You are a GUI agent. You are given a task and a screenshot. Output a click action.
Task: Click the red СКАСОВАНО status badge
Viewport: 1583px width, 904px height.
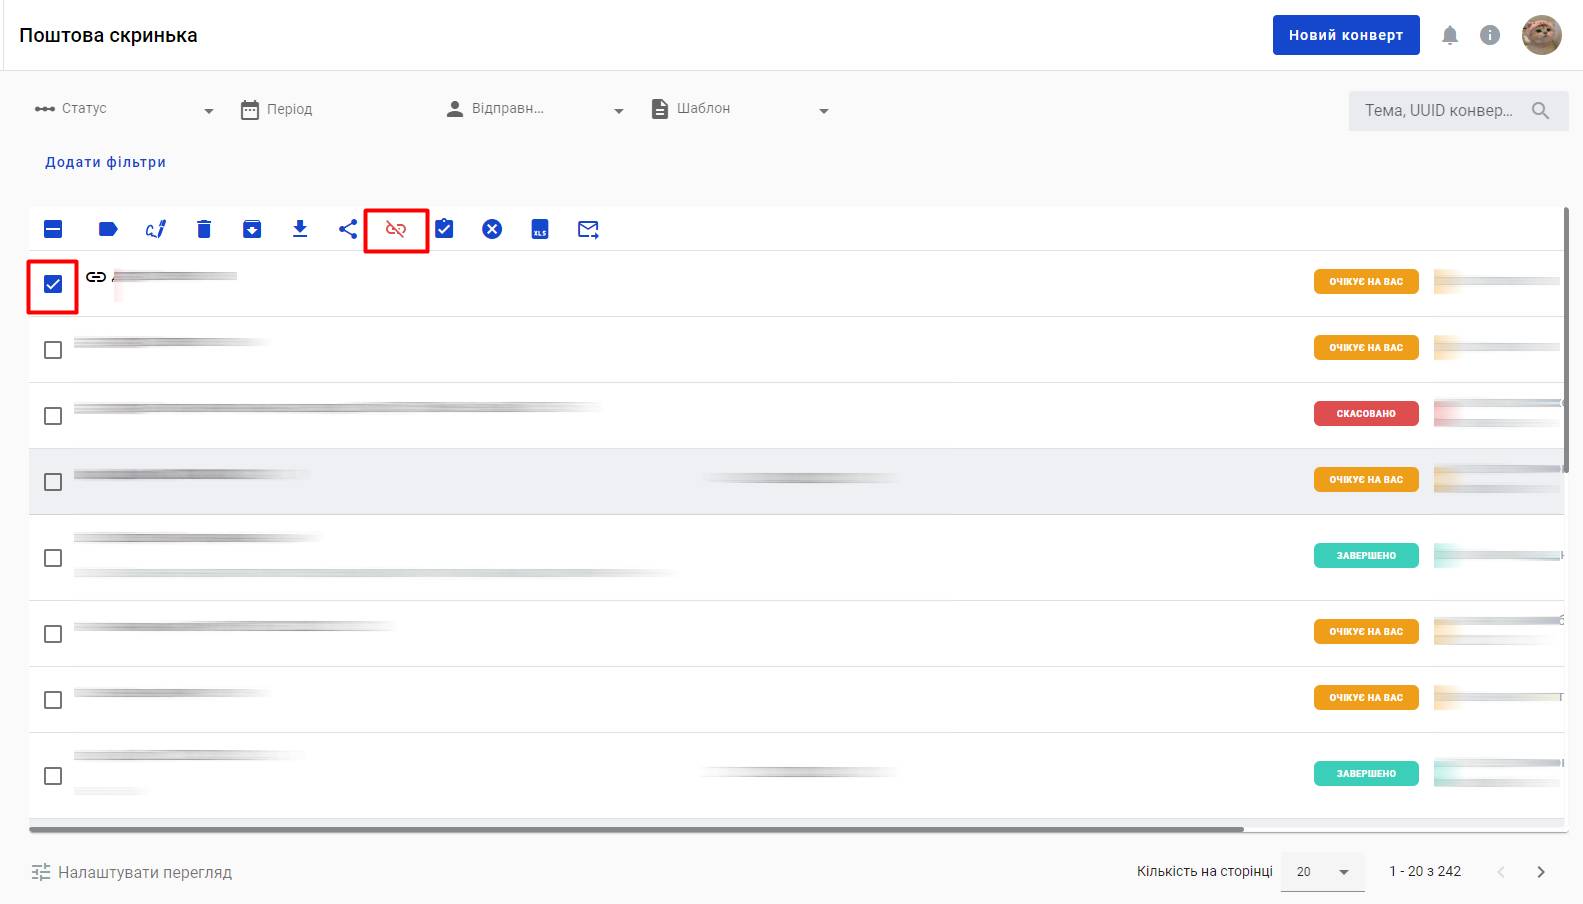[x=1366, y=413]
